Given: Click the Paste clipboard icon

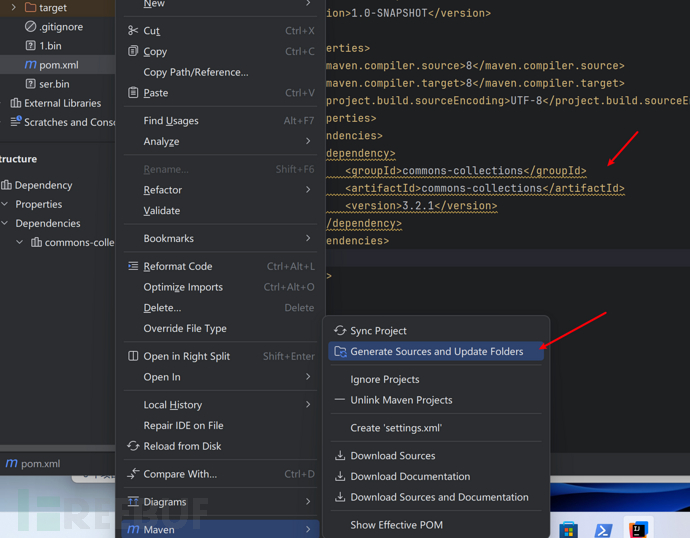Looking at the screenshot, I should click(133, 93).
